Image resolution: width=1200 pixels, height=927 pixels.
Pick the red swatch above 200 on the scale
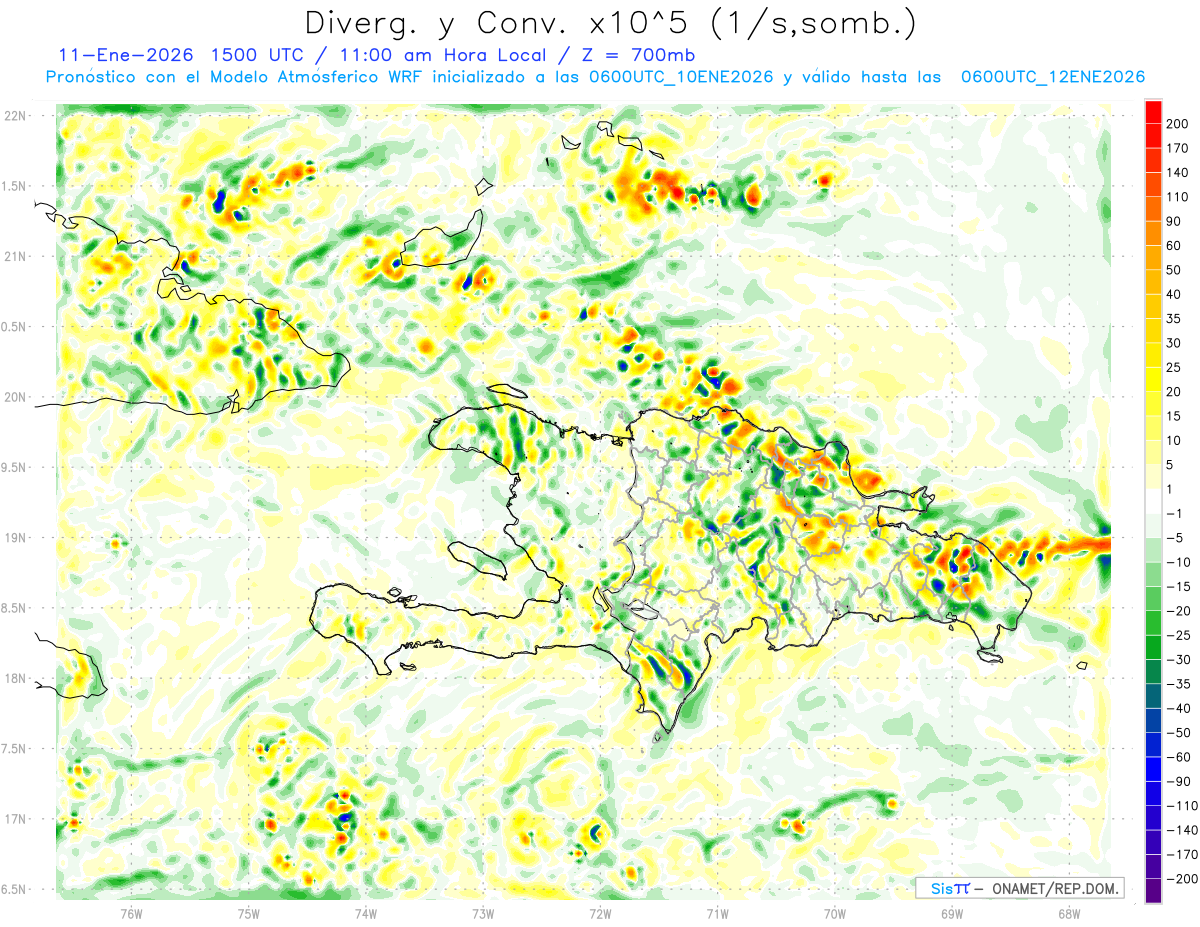pos(1153,112)
